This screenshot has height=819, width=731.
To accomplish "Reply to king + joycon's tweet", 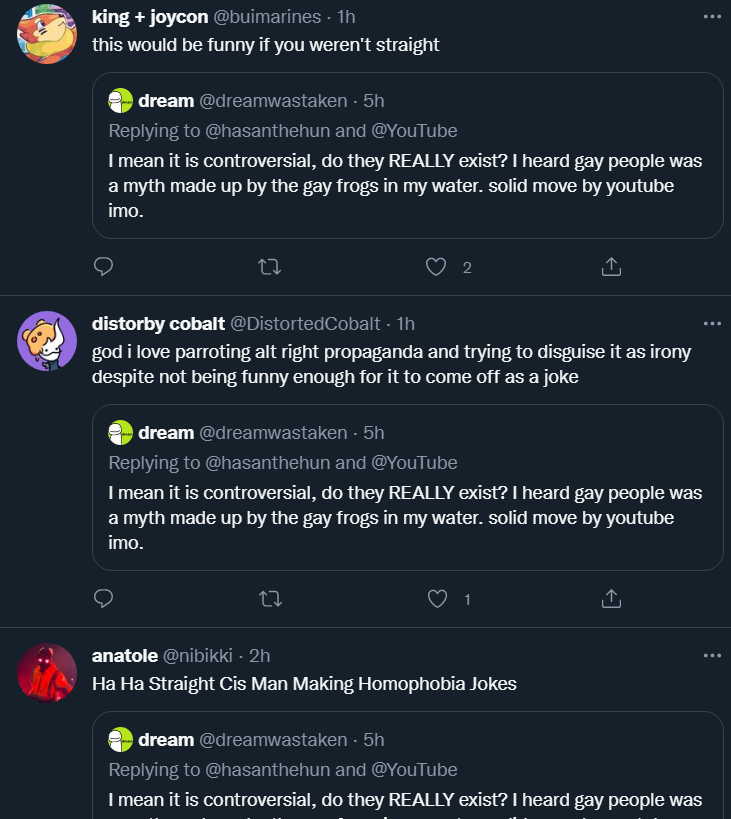I will 103,267.
